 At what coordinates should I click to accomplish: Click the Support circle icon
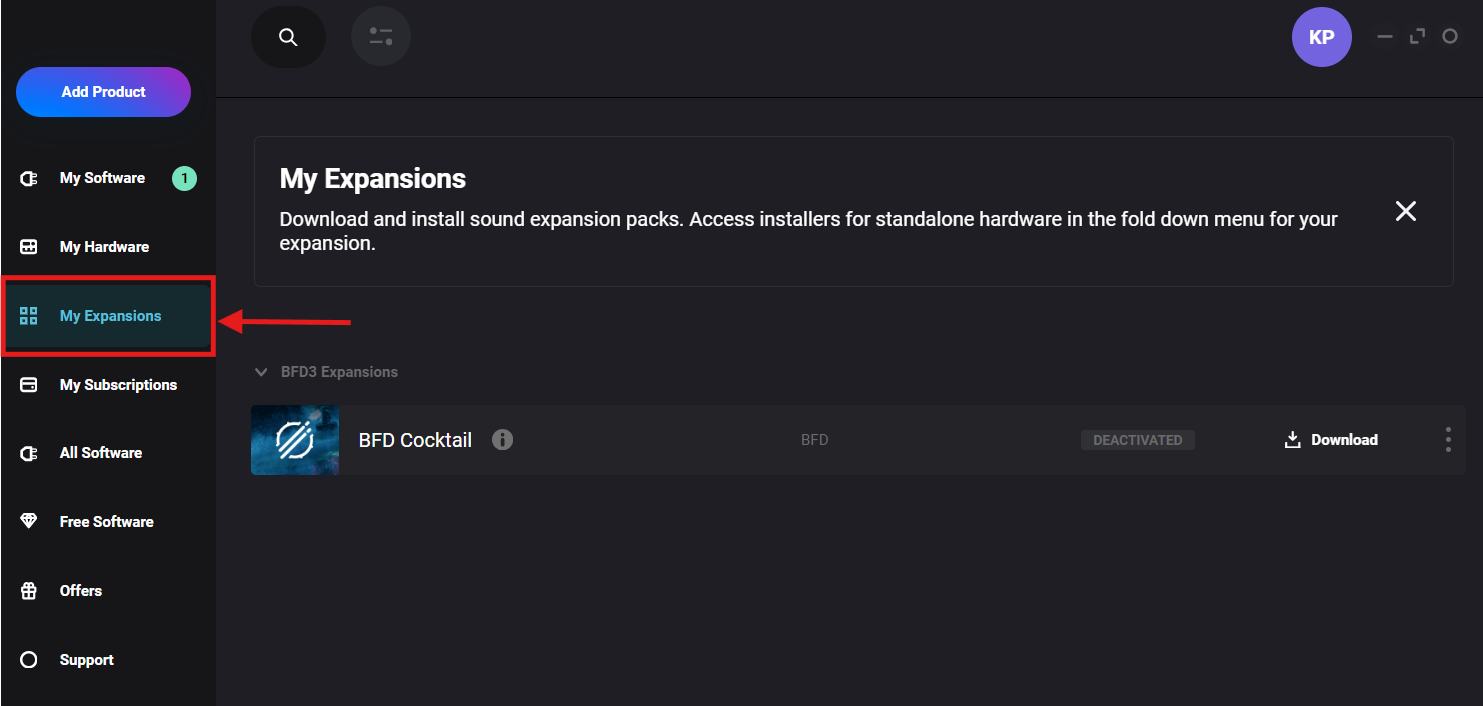click(29, 660)
